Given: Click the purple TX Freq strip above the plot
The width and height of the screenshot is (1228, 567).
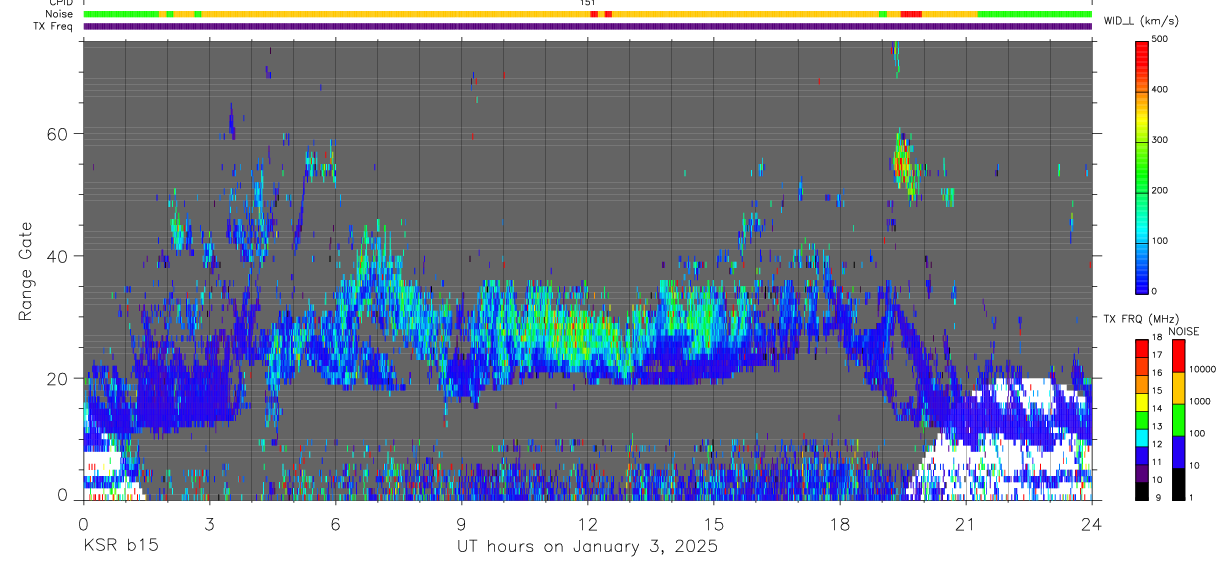Looking at the screenshot, I should (588, 27).
